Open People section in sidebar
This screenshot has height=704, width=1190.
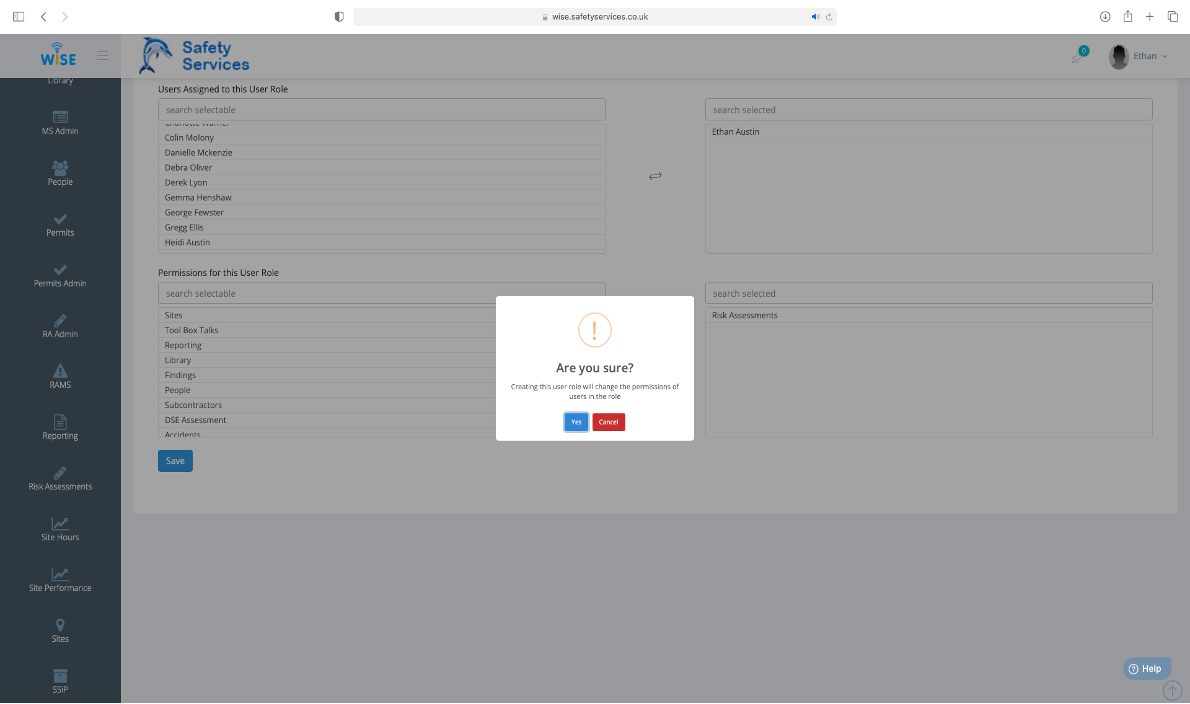[60, 174]
